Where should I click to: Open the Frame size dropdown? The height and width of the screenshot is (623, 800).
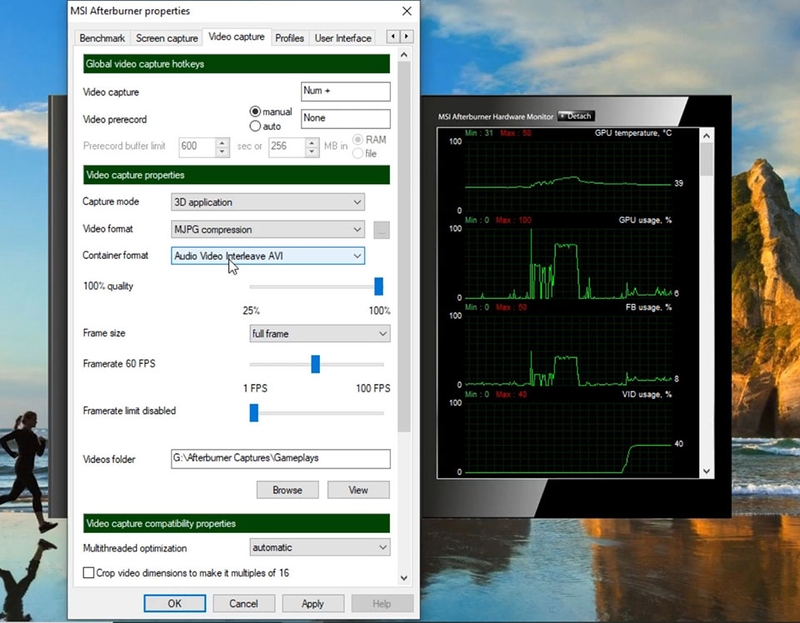coord(320,334)
